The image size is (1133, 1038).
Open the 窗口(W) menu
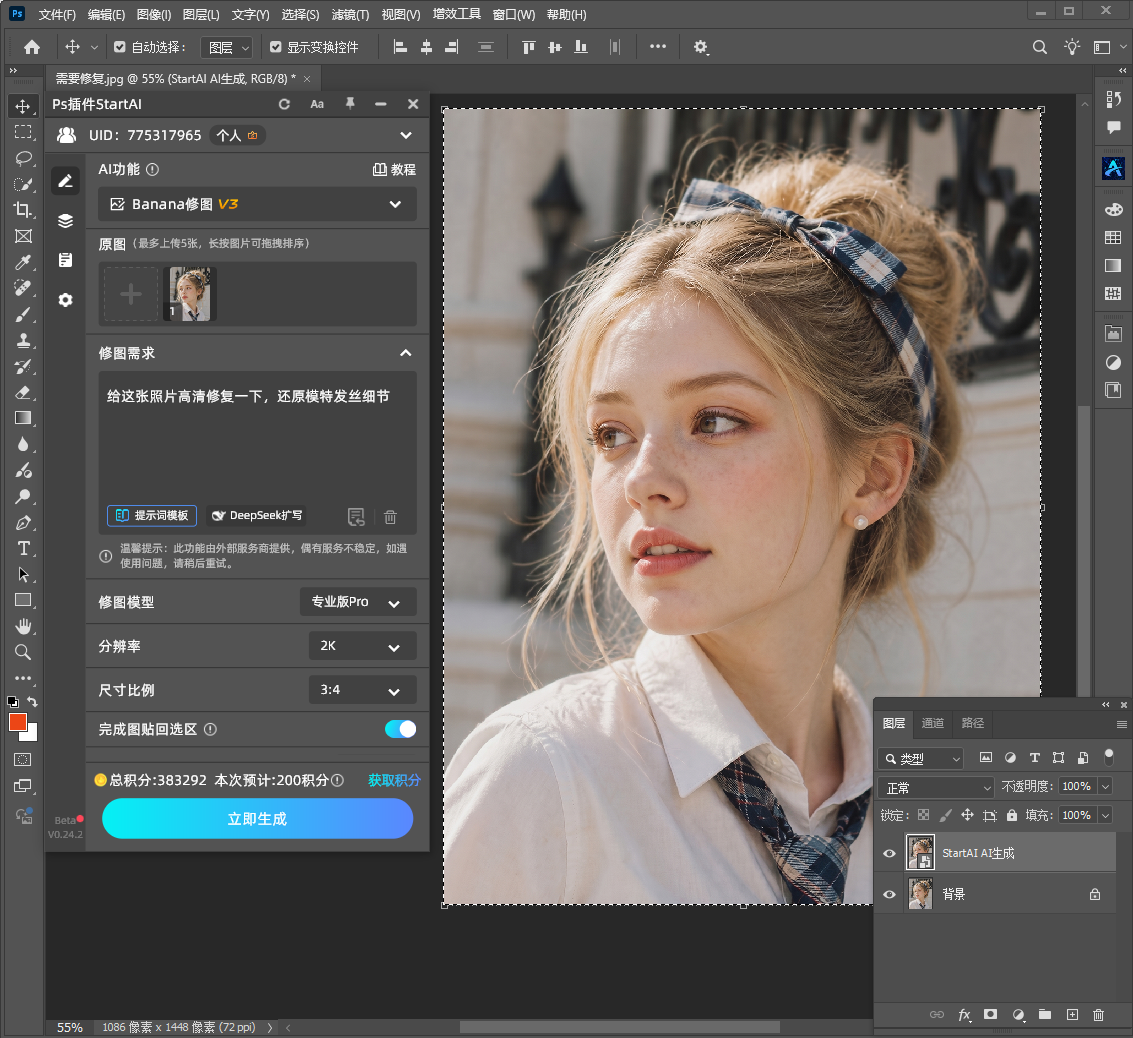514,14
